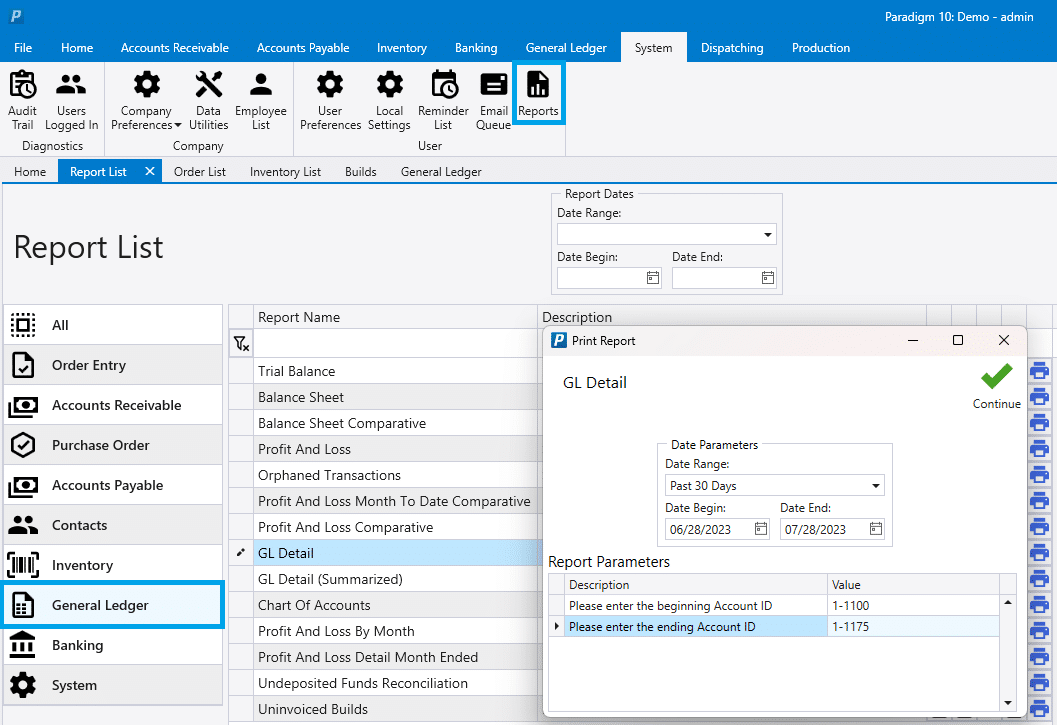This screenshot has height=725, width=1057.
Task: Select the Profit And Loss report
Action: 396,449
